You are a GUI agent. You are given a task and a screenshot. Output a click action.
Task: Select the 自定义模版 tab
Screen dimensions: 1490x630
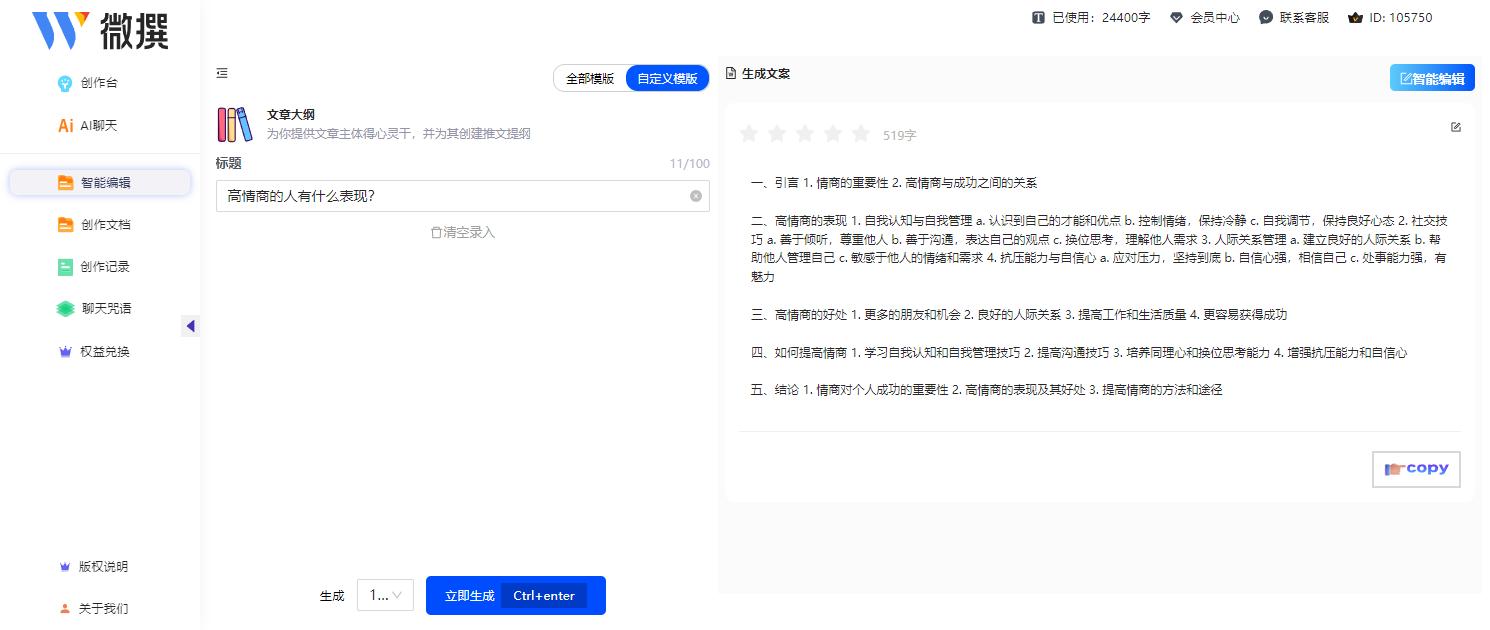[666, 78]
